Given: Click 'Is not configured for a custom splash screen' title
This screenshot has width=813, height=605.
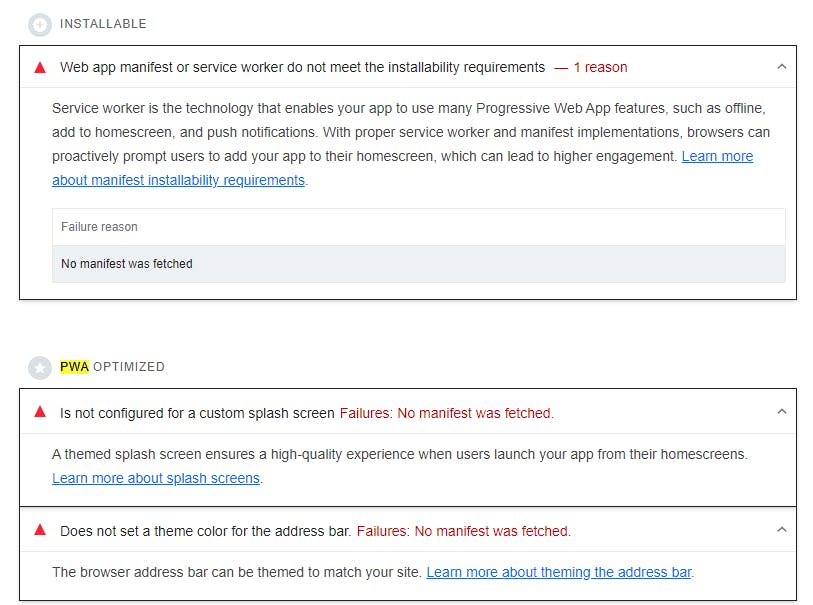Looking at the screenshot, I should 197,412.
